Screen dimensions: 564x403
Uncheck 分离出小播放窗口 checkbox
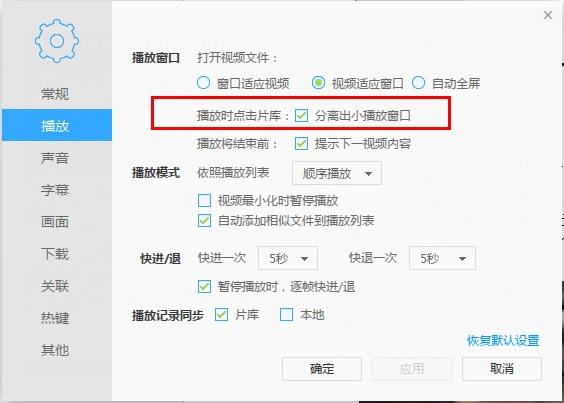[301, 116]
